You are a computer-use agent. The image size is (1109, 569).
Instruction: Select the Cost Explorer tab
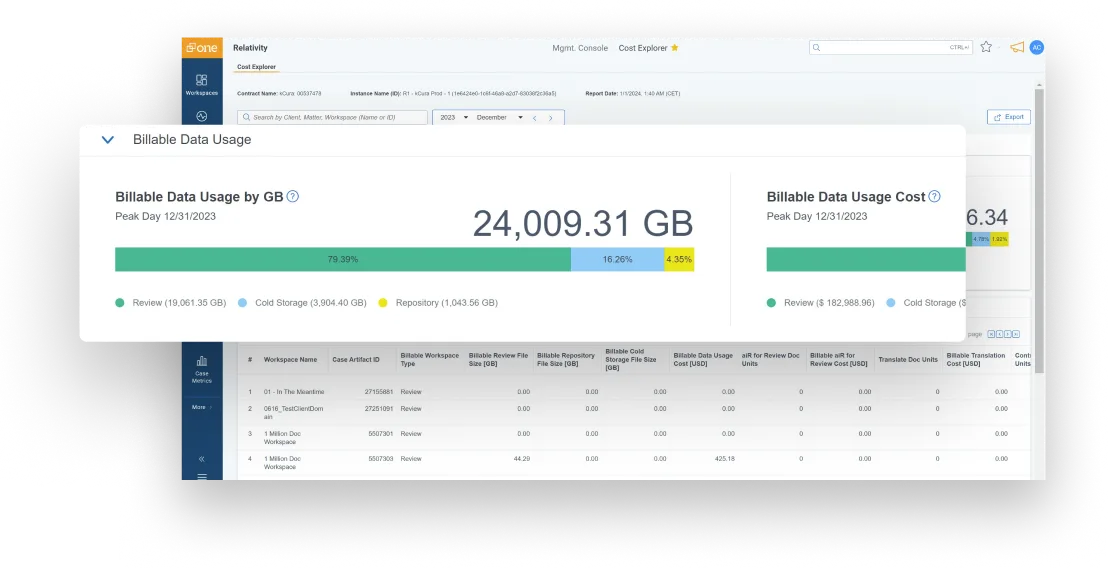256,67
